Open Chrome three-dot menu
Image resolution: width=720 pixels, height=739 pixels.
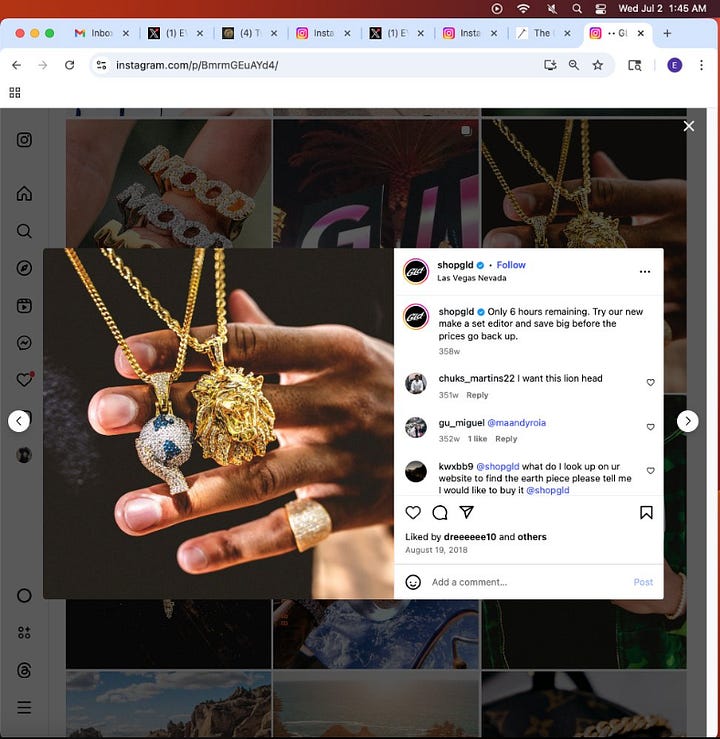(701, 65)
